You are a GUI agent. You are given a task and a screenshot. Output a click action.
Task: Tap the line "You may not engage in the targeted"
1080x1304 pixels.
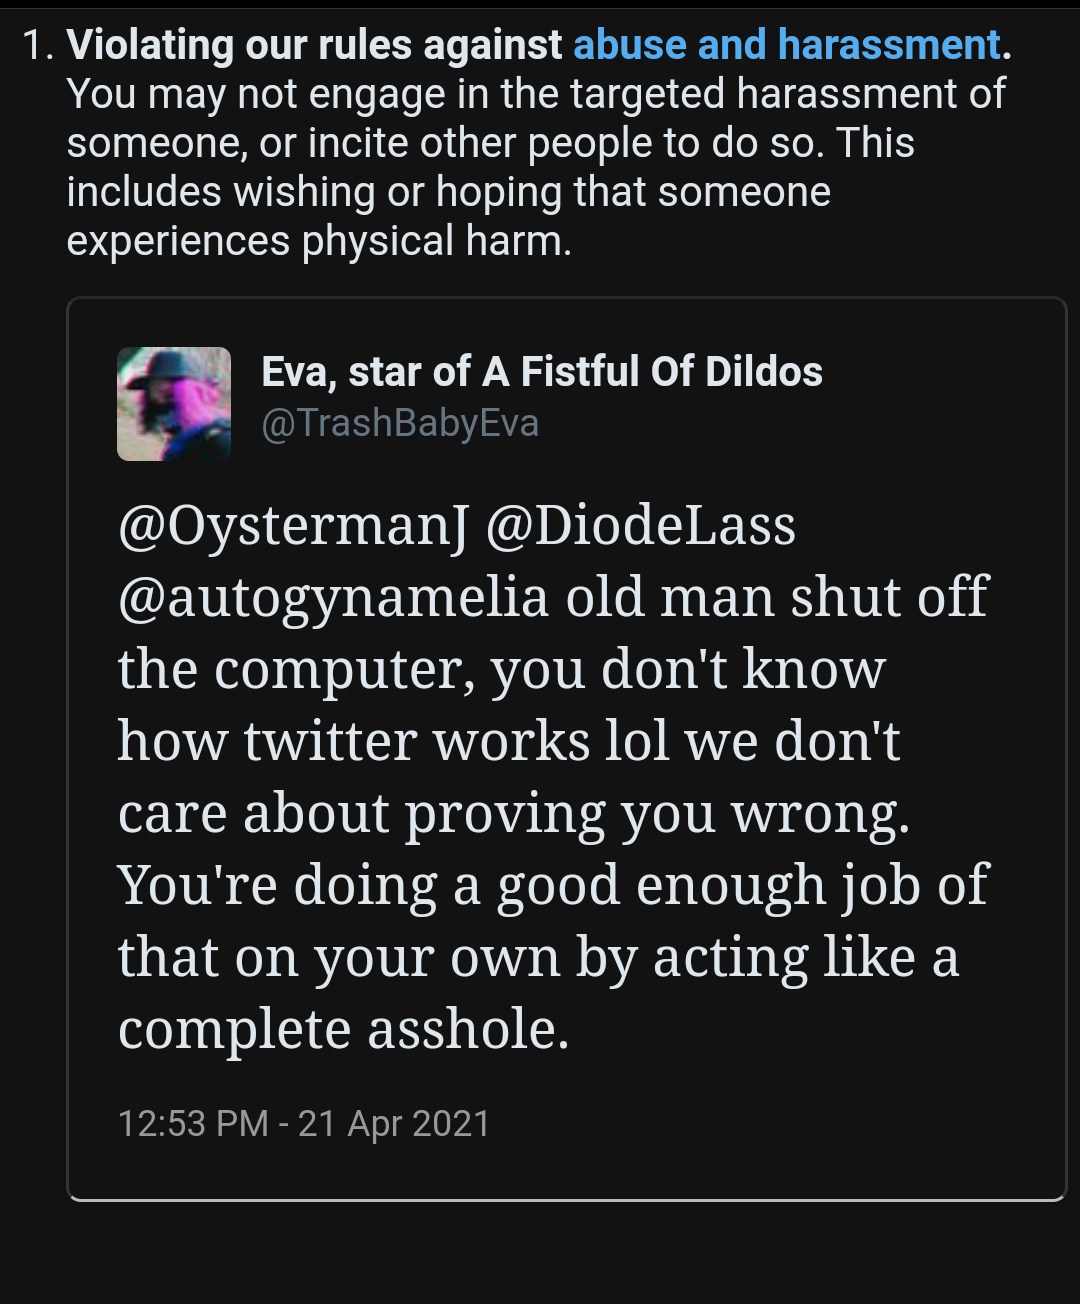pyautogui.click(x=395, y=94)
